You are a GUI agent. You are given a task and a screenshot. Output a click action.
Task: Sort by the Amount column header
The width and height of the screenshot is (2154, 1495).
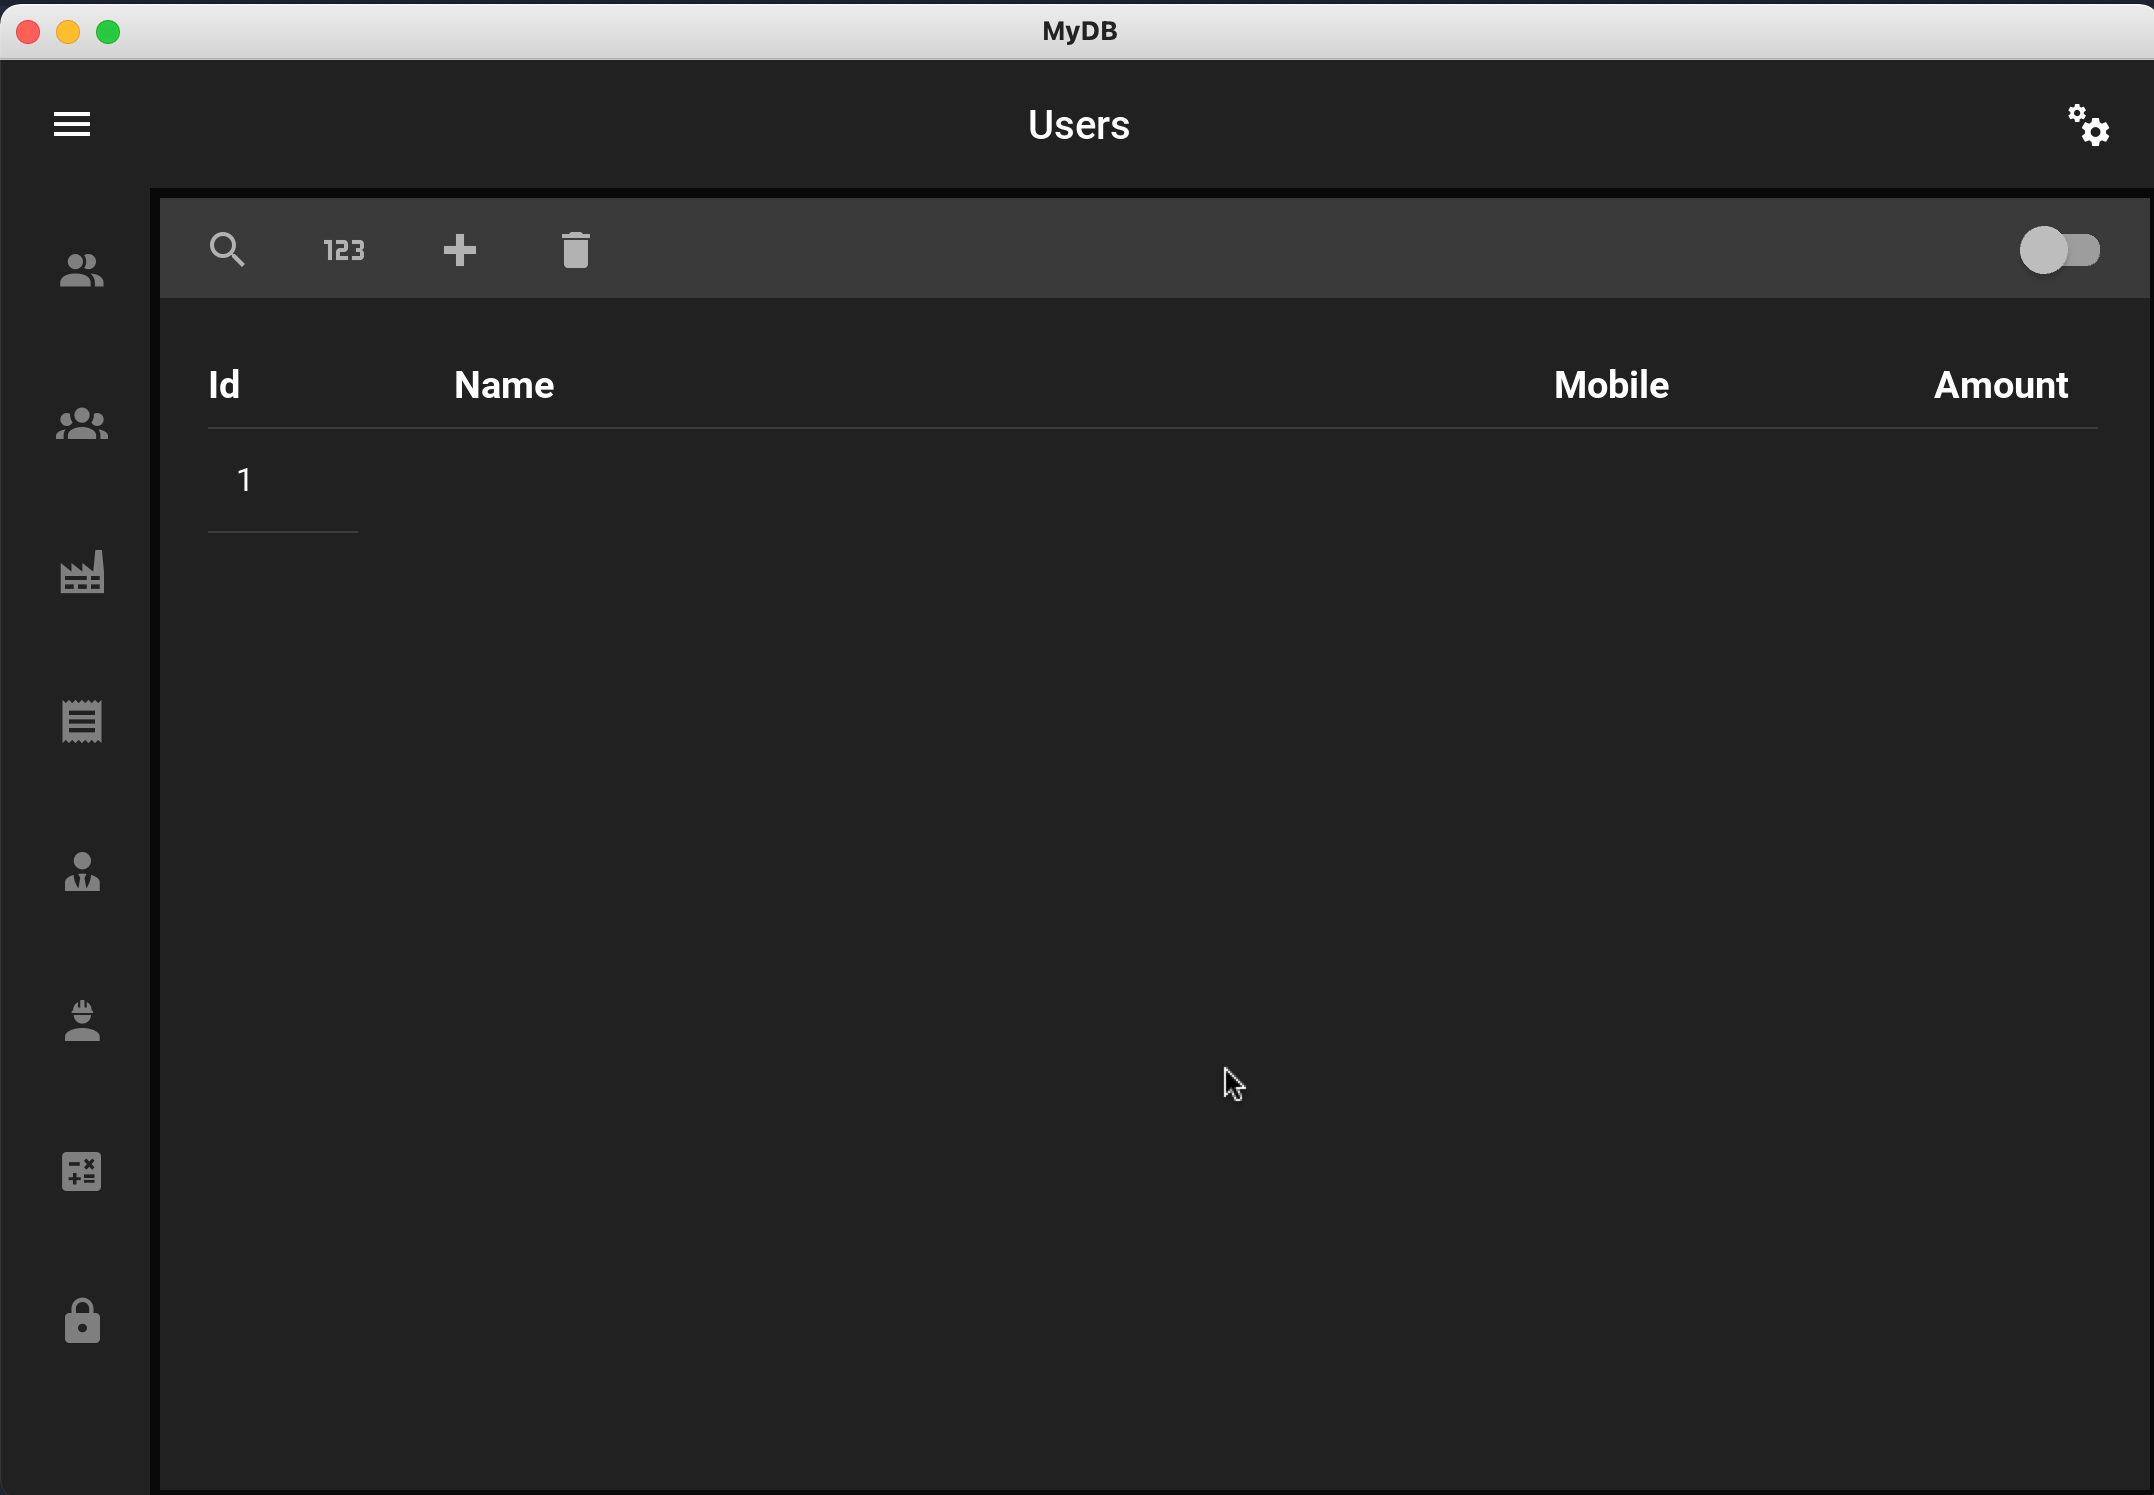2000,385
